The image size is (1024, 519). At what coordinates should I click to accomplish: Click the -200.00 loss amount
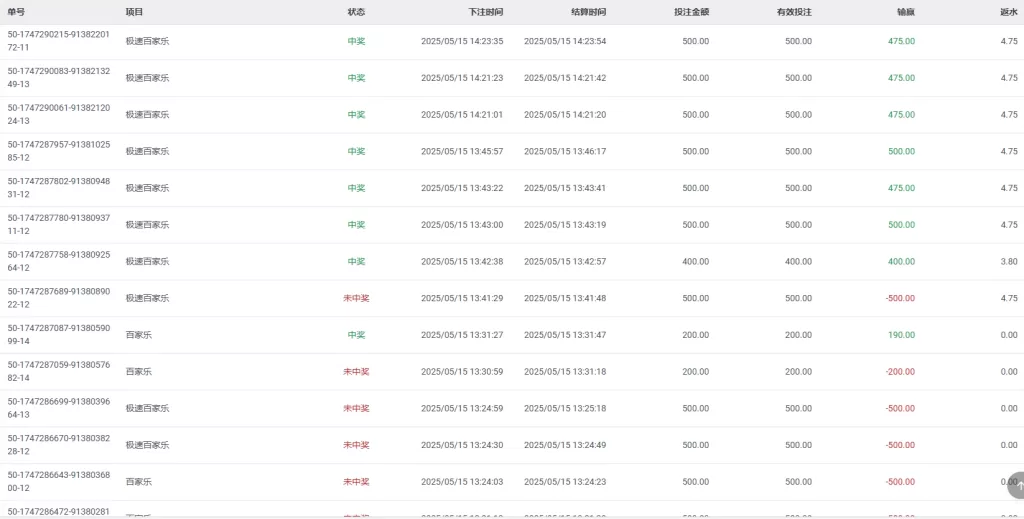click(900, 372)
